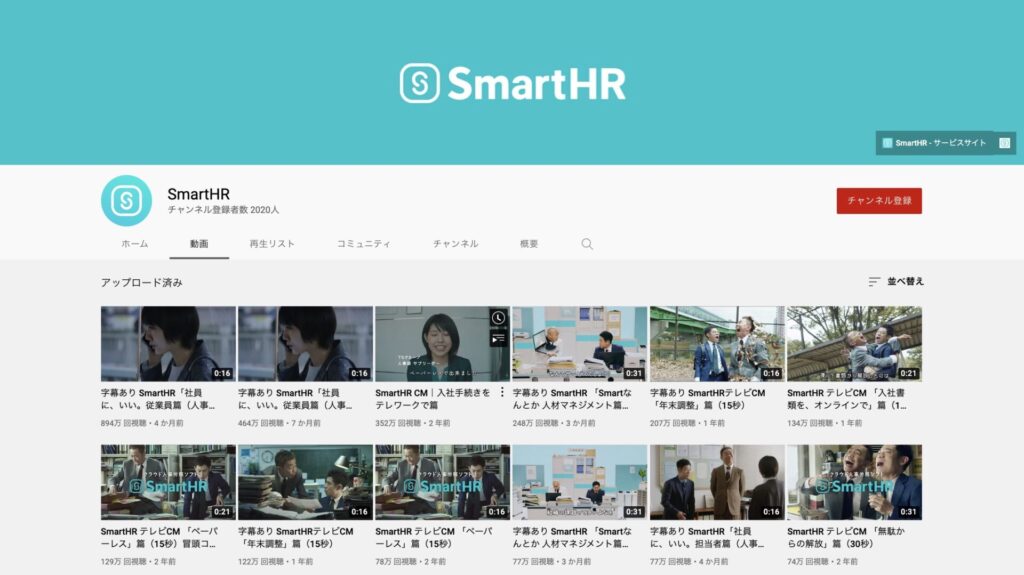Image resolution: width=1024 pixels, height=575 pixels.
Task: Open the channel search magnifier icon
Action: [587, 244]
